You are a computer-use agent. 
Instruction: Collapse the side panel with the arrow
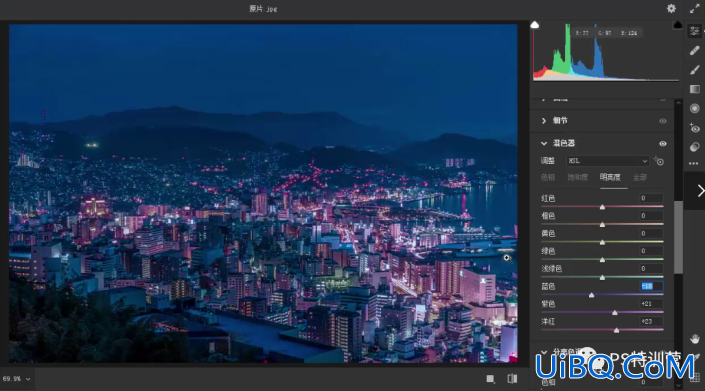701,191
